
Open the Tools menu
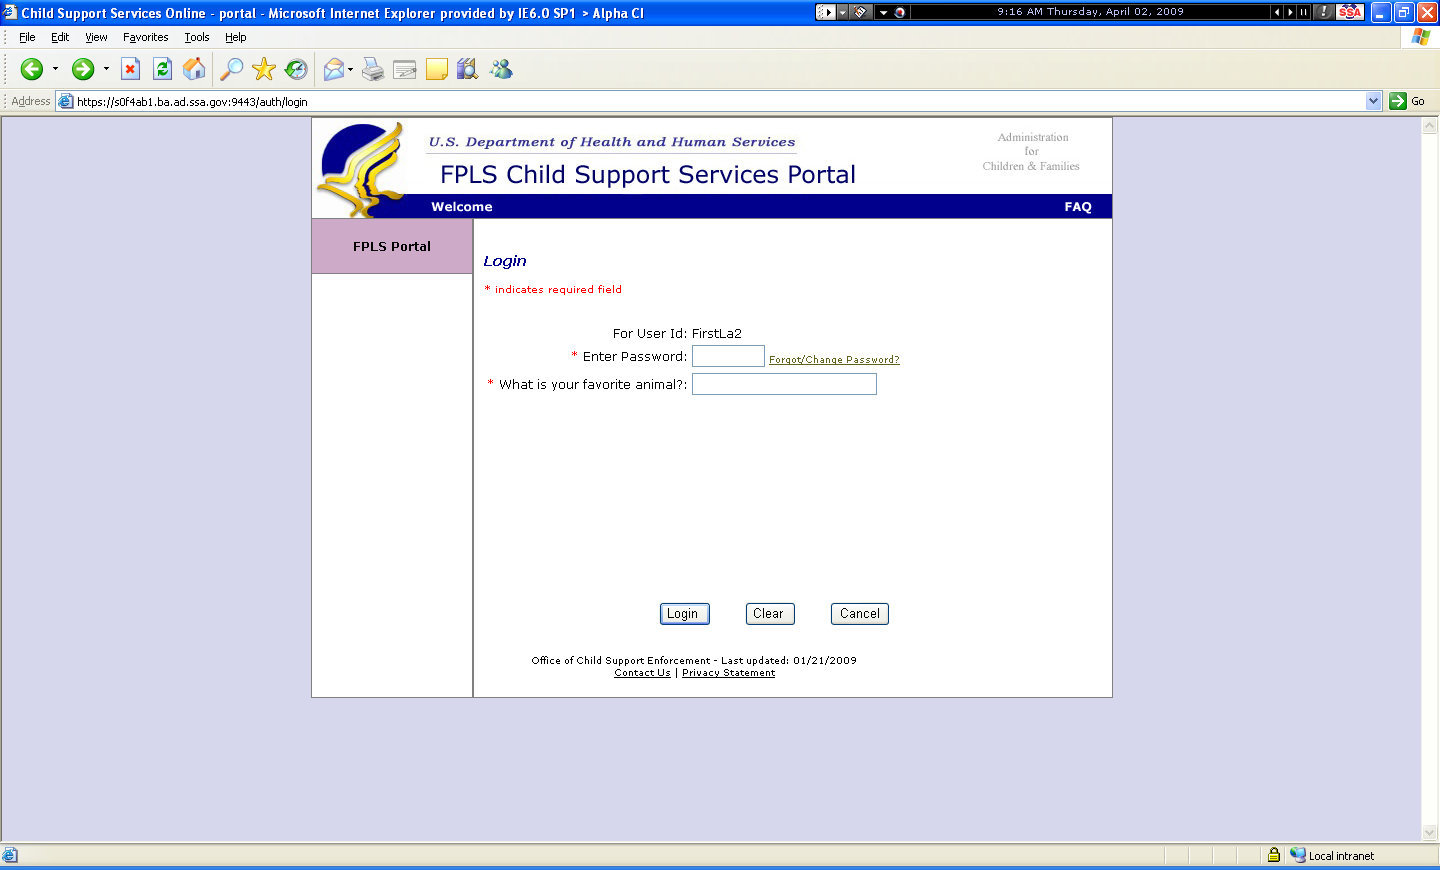click(197, 37)
